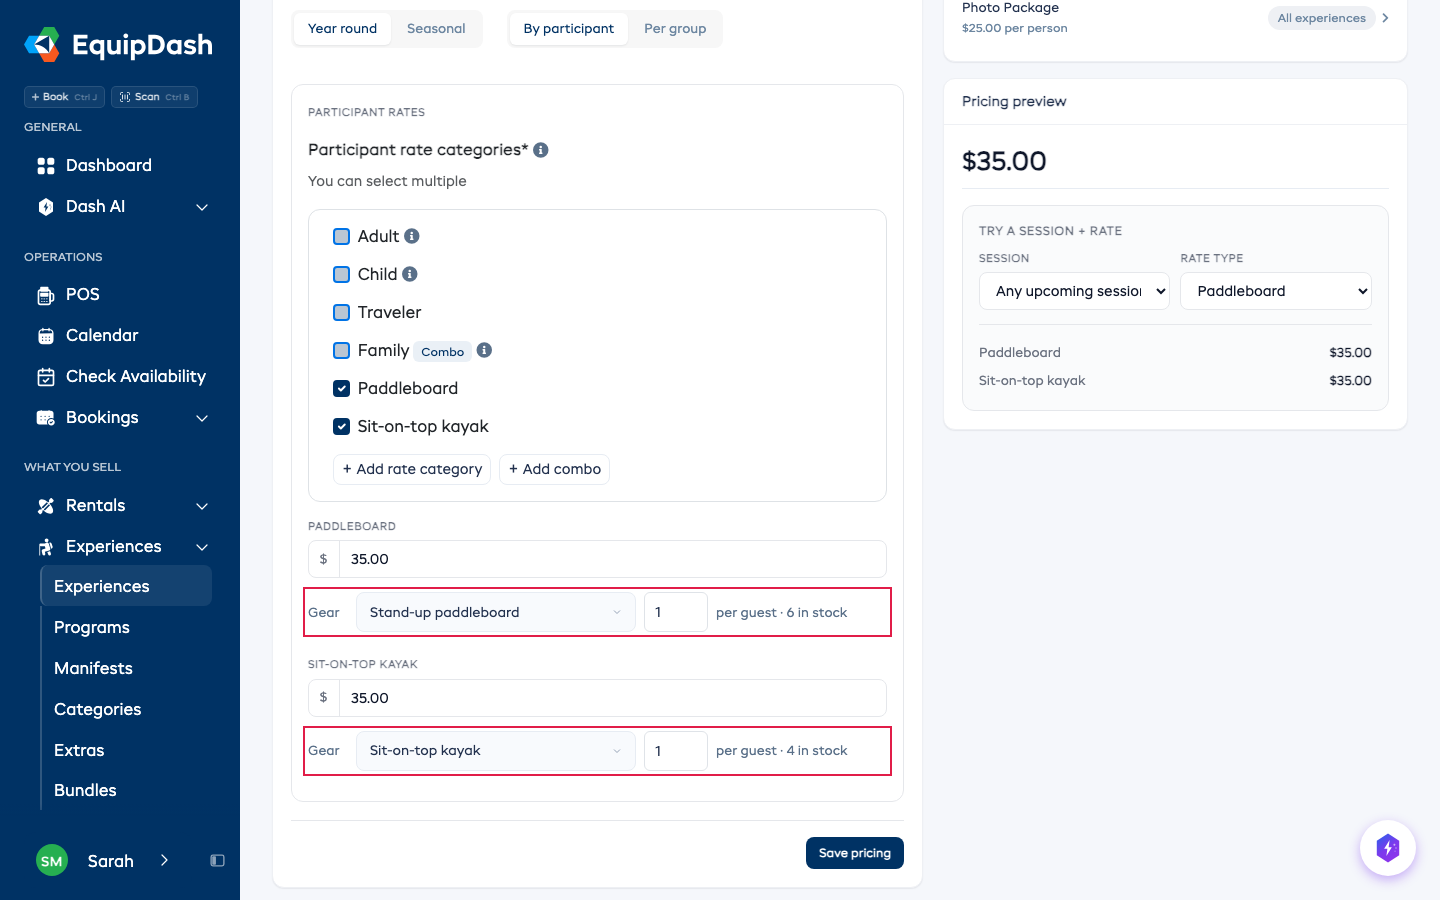Click the info icon beside Family Combo
Screen dimensions: 1440x900
pyautogui.click(x=484, y=350)
